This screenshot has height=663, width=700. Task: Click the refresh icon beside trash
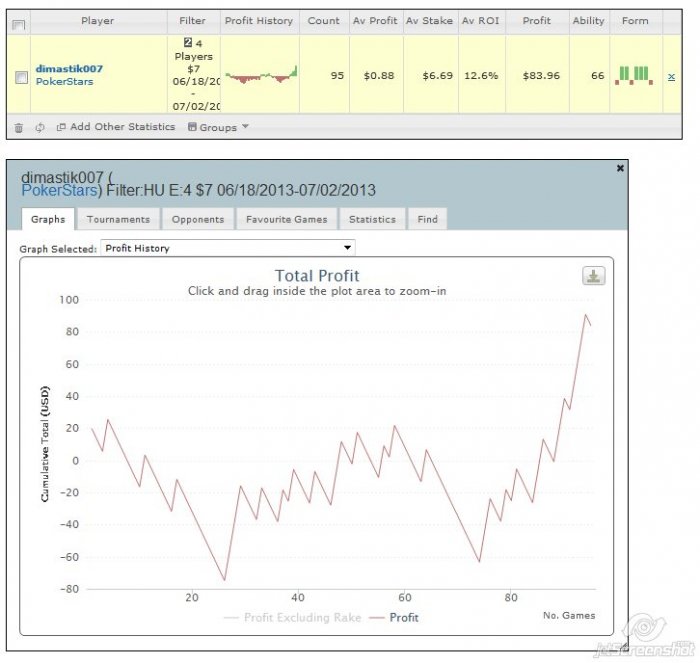point(40,127)
